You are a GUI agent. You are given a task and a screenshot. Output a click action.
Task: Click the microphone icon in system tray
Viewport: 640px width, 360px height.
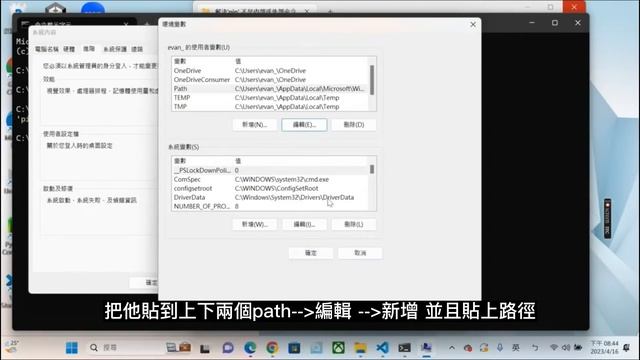(x=500, y=348)
